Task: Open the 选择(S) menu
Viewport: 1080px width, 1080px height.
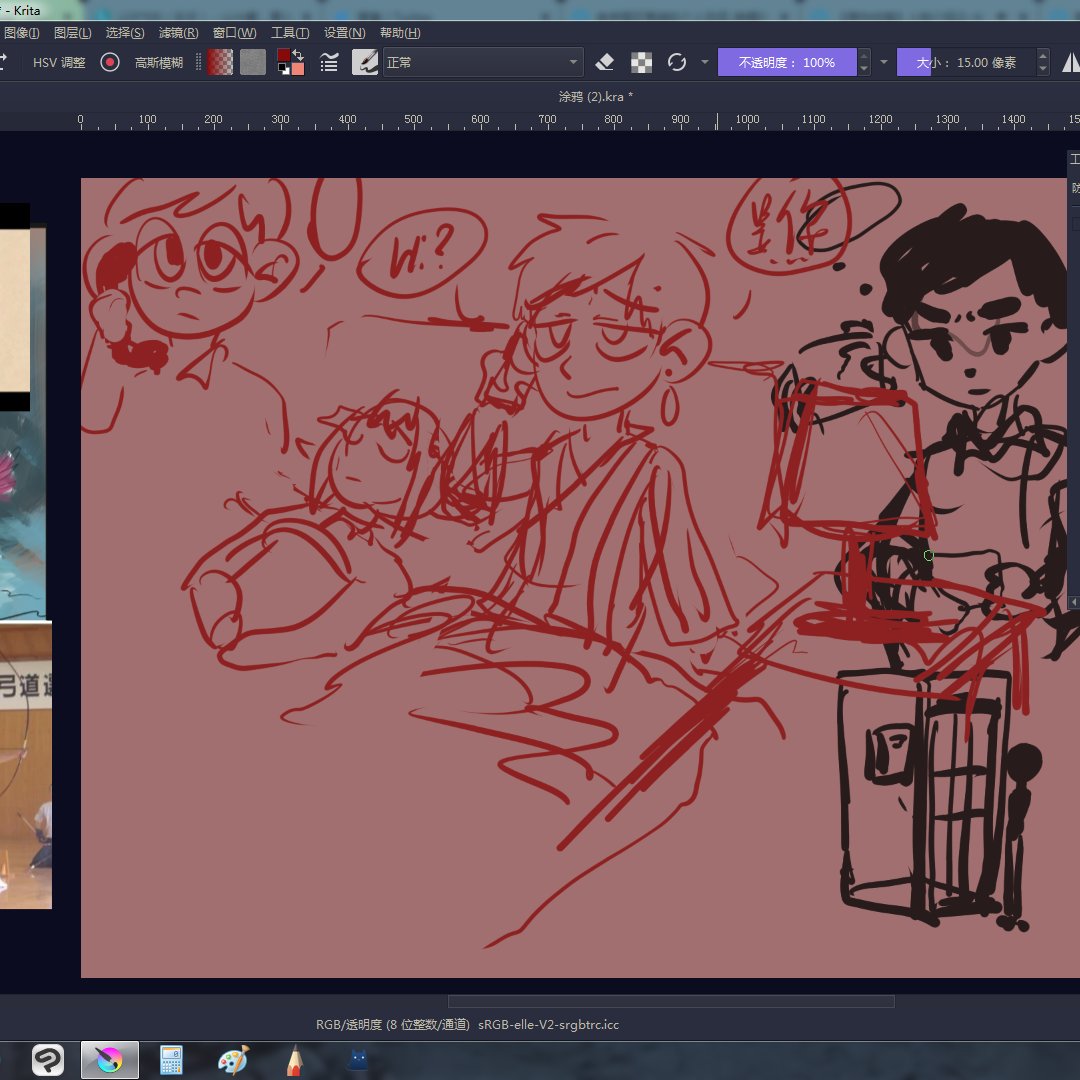Action: click(125, 32)
